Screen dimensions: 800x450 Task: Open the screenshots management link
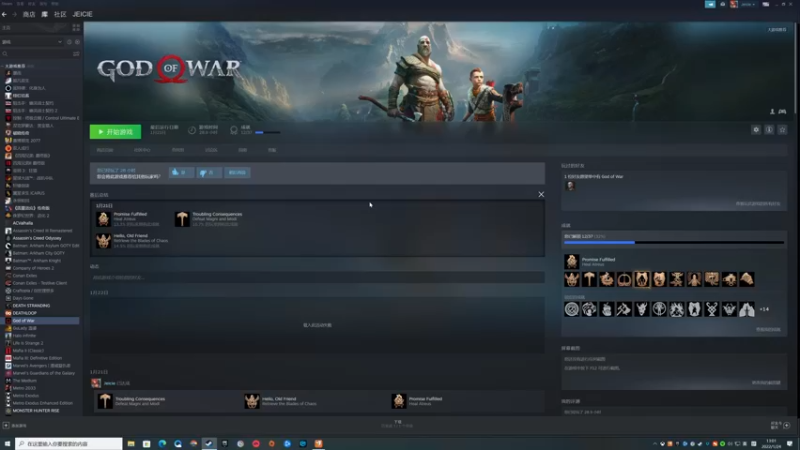(766, 383)
